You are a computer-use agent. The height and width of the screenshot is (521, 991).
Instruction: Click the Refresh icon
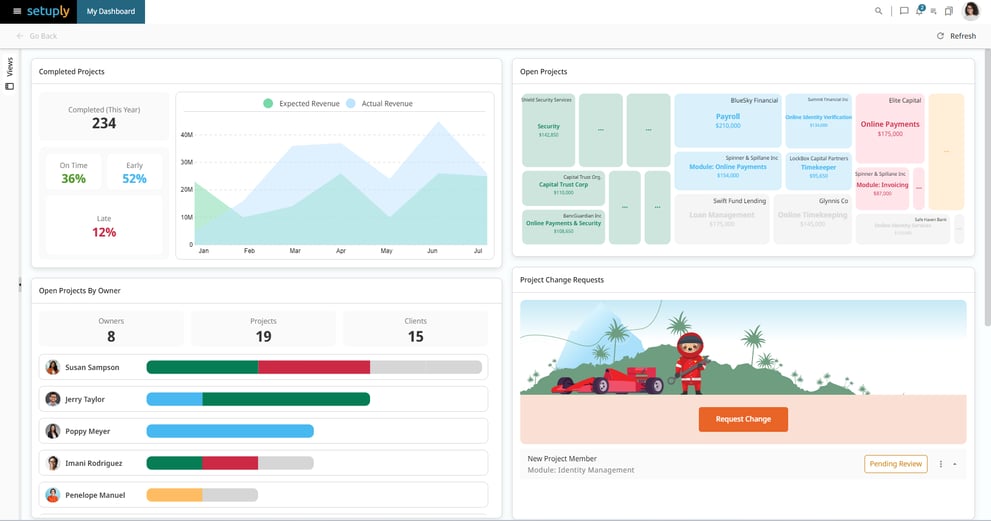(940, 36)
